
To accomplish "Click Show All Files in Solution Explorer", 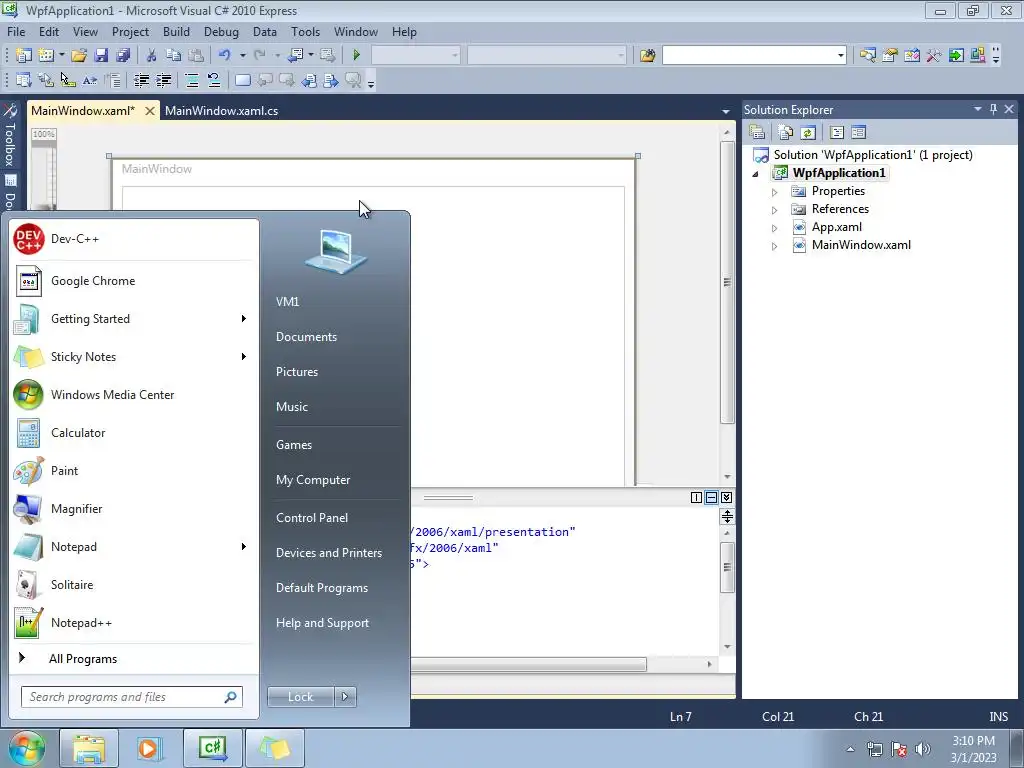I will (786, 133).
